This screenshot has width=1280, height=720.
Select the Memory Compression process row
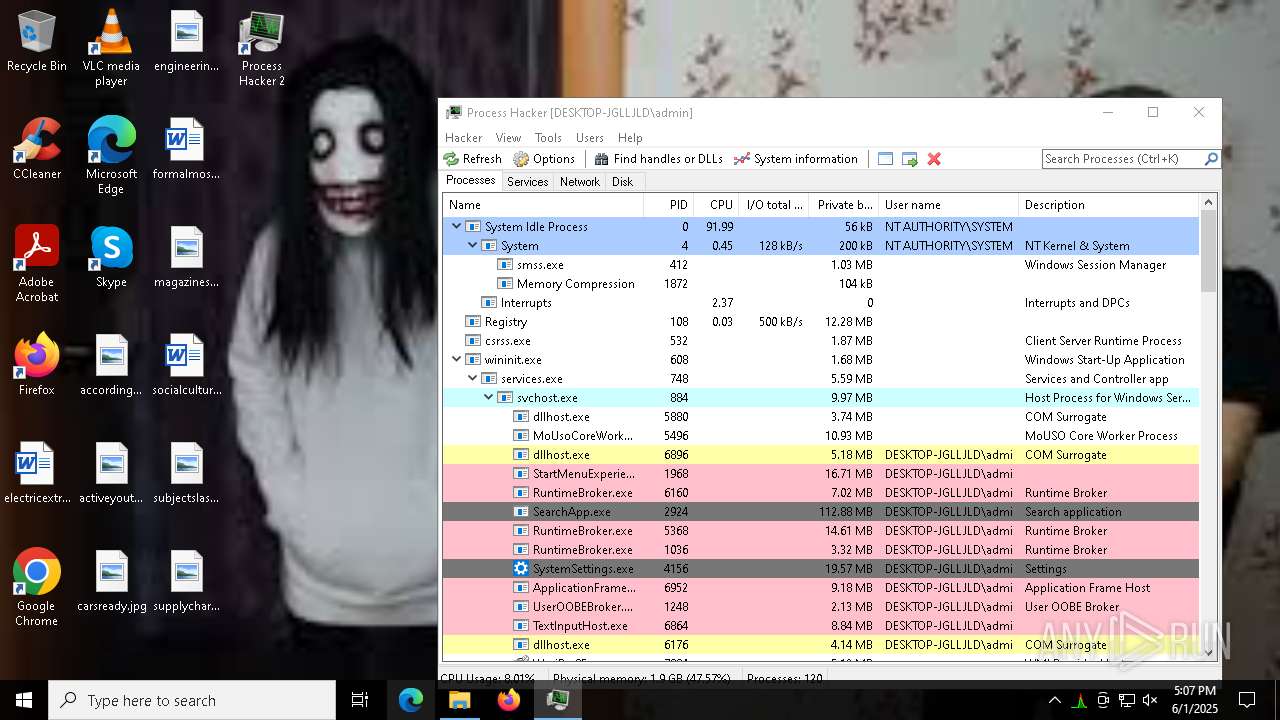821,284
